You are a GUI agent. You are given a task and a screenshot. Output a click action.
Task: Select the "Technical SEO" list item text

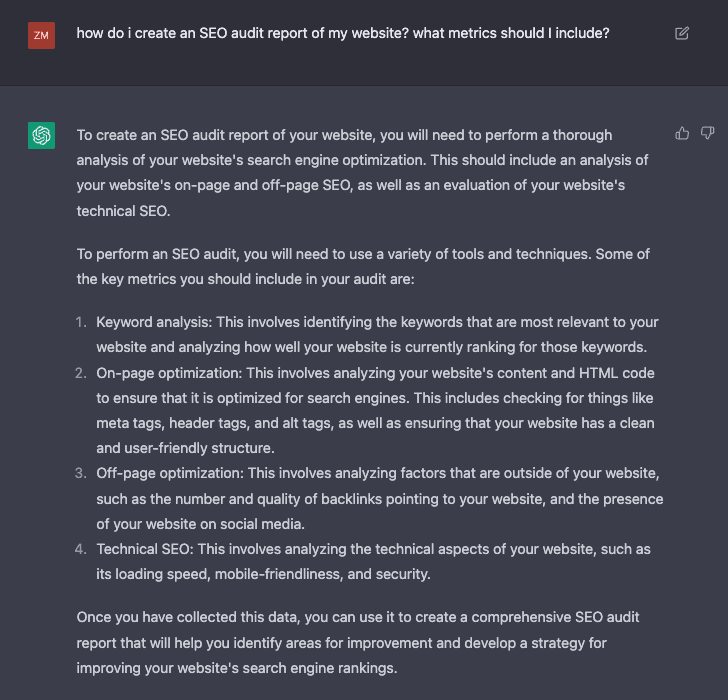(373, 561)
